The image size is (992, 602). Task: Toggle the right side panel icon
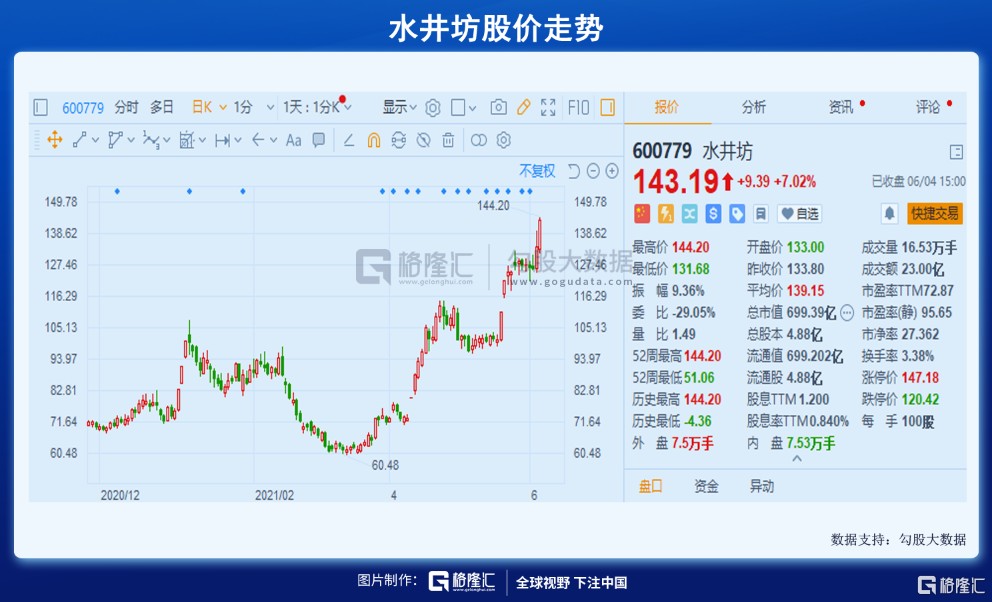(607, 108)
